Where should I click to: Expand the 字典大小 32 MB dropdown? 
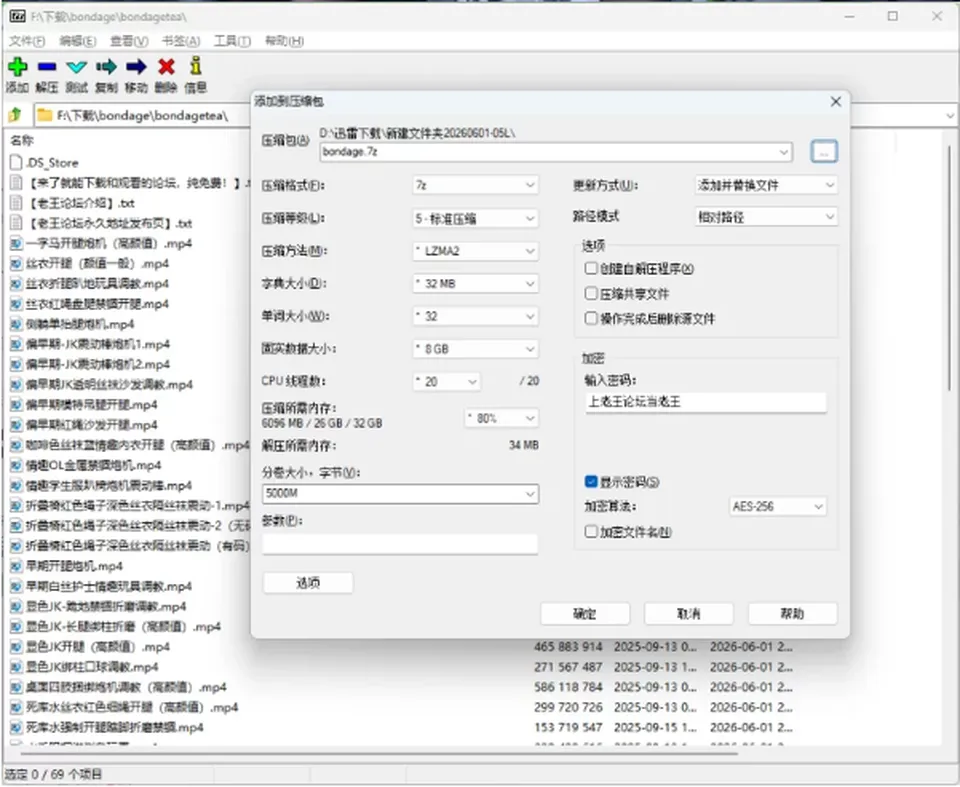476,284
